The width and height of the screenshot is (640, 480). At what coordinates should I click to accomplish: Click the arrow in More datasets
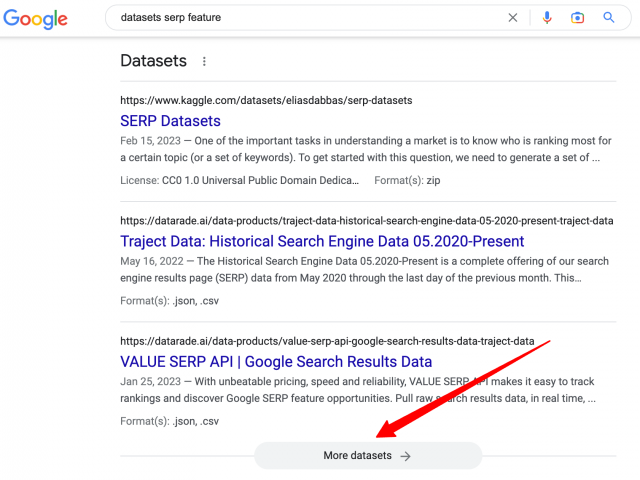(405, 456)
